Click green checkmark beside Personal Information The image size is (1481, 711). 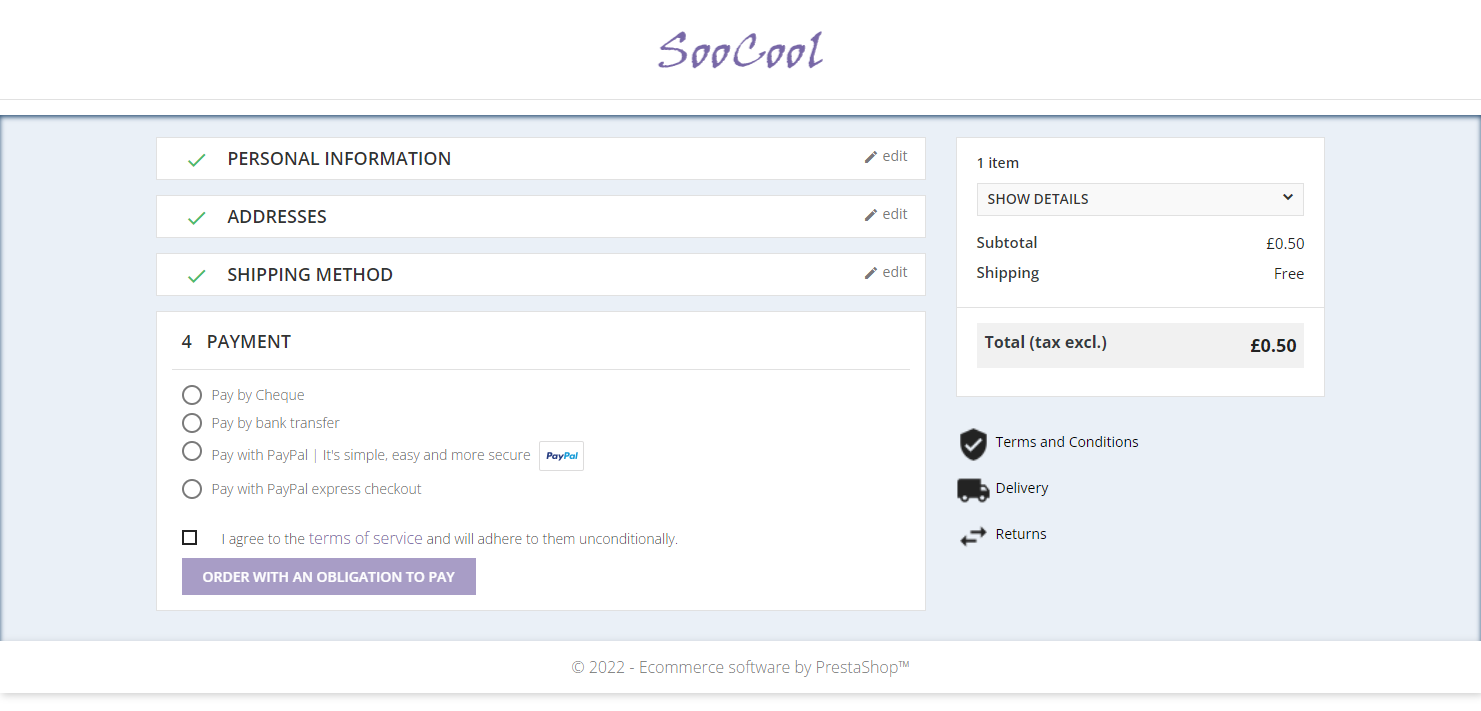coord(197,160)
